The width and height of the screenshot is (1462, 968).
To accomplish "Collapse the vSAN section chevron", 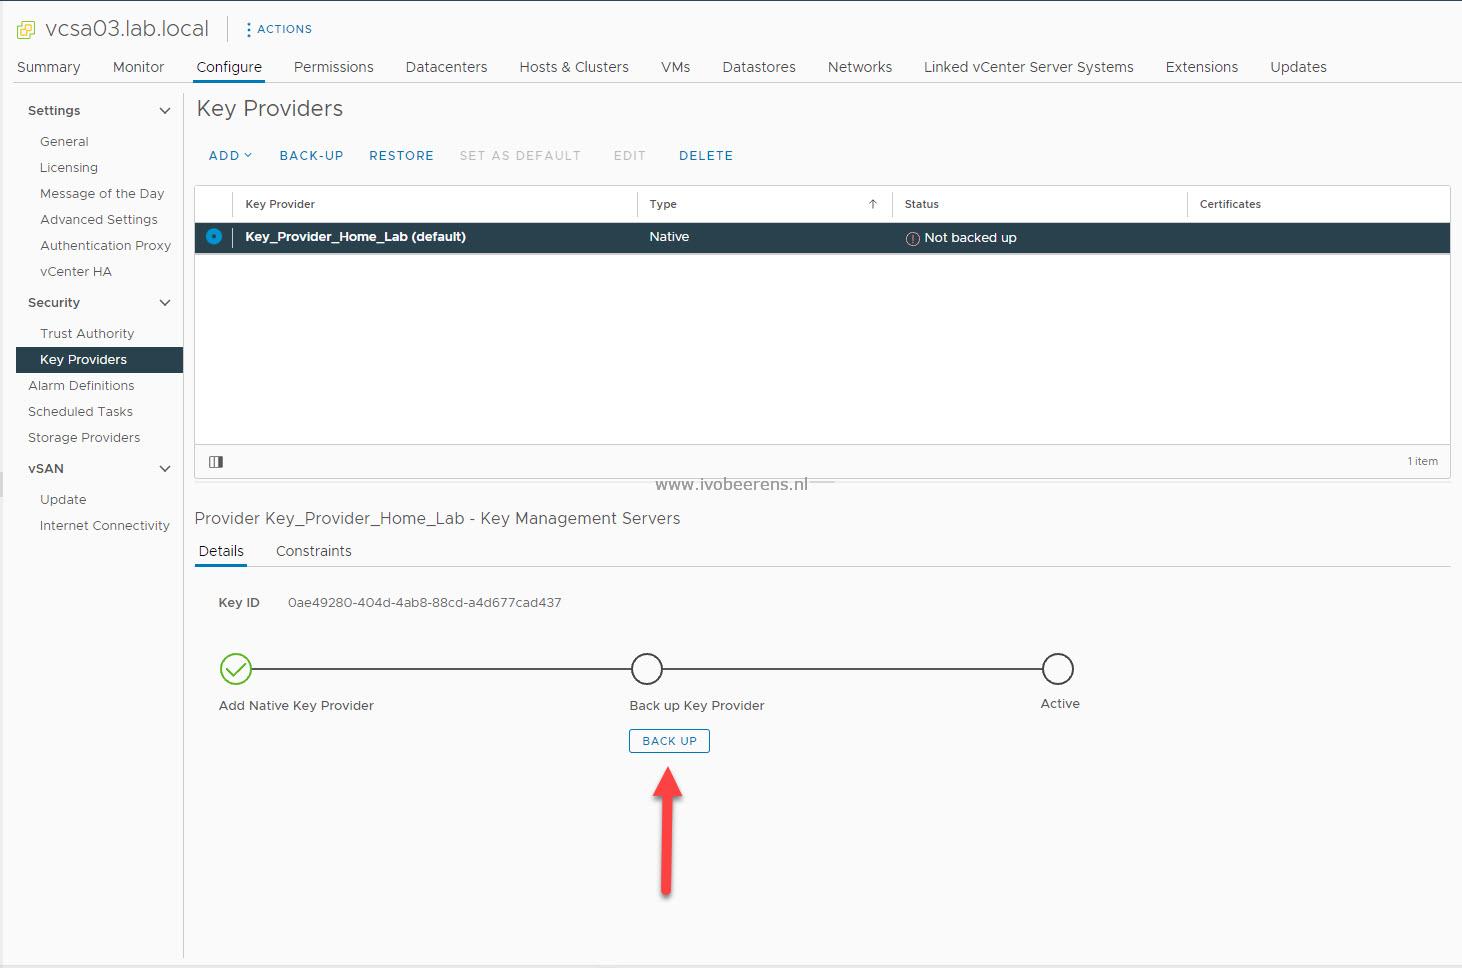I will pos(165,469).
